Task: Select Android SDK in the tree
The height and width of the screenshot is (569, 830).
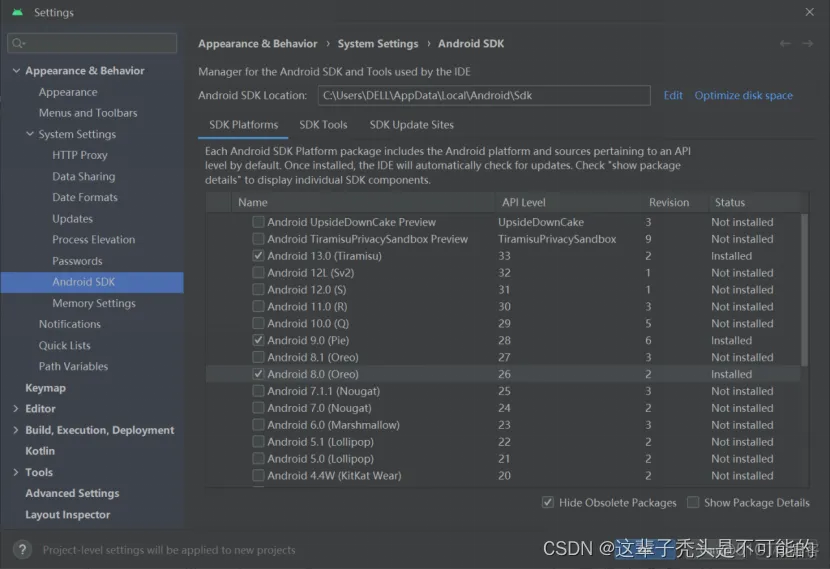Action: (x=92, y=282)
